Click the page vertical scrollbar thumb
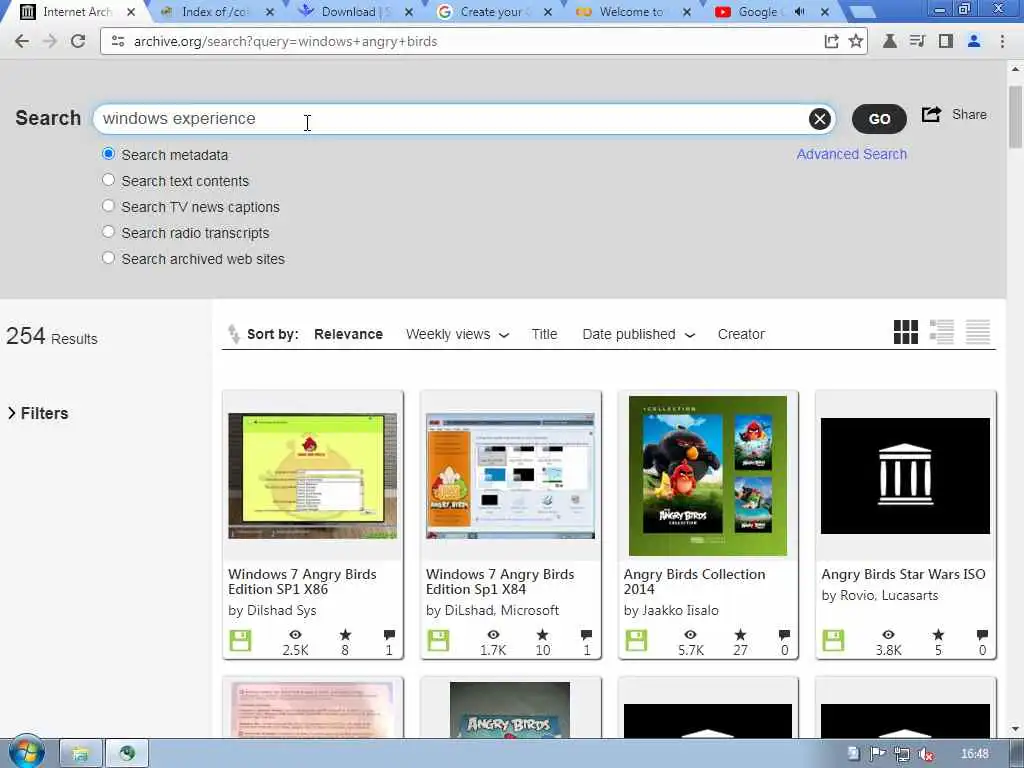The image size is (1024, 768). pyautogui.click(x=1015, y=116)
